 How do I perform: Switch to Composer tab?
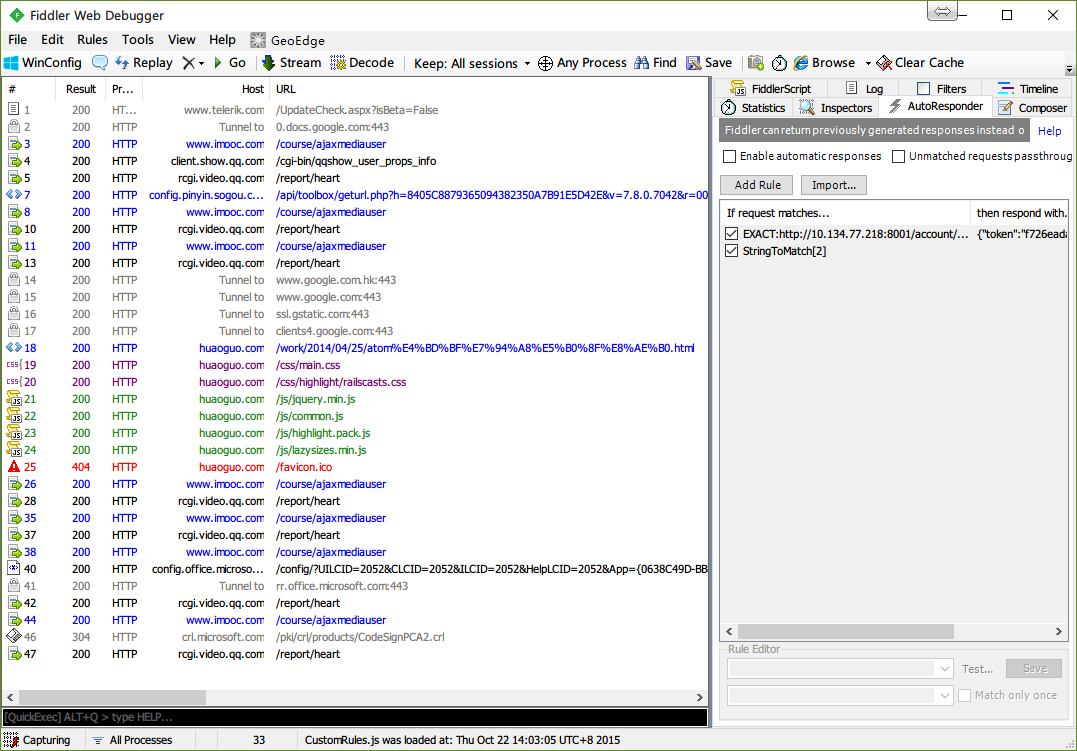pos(1032,108)
